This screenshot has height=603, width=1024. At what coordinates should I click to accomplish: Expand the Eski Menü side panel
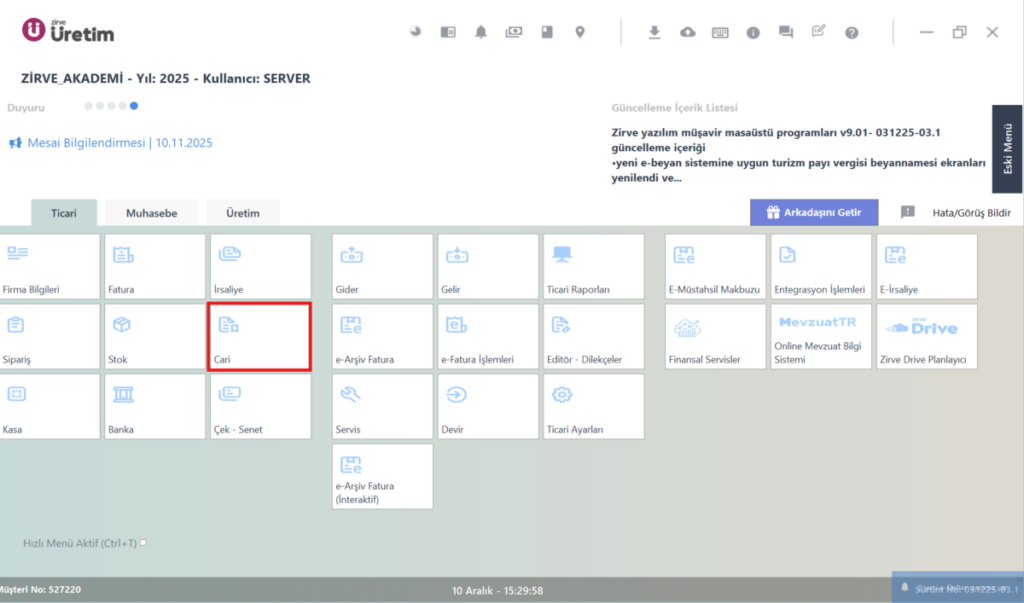pyautogui.click(x=1007, y=149)
